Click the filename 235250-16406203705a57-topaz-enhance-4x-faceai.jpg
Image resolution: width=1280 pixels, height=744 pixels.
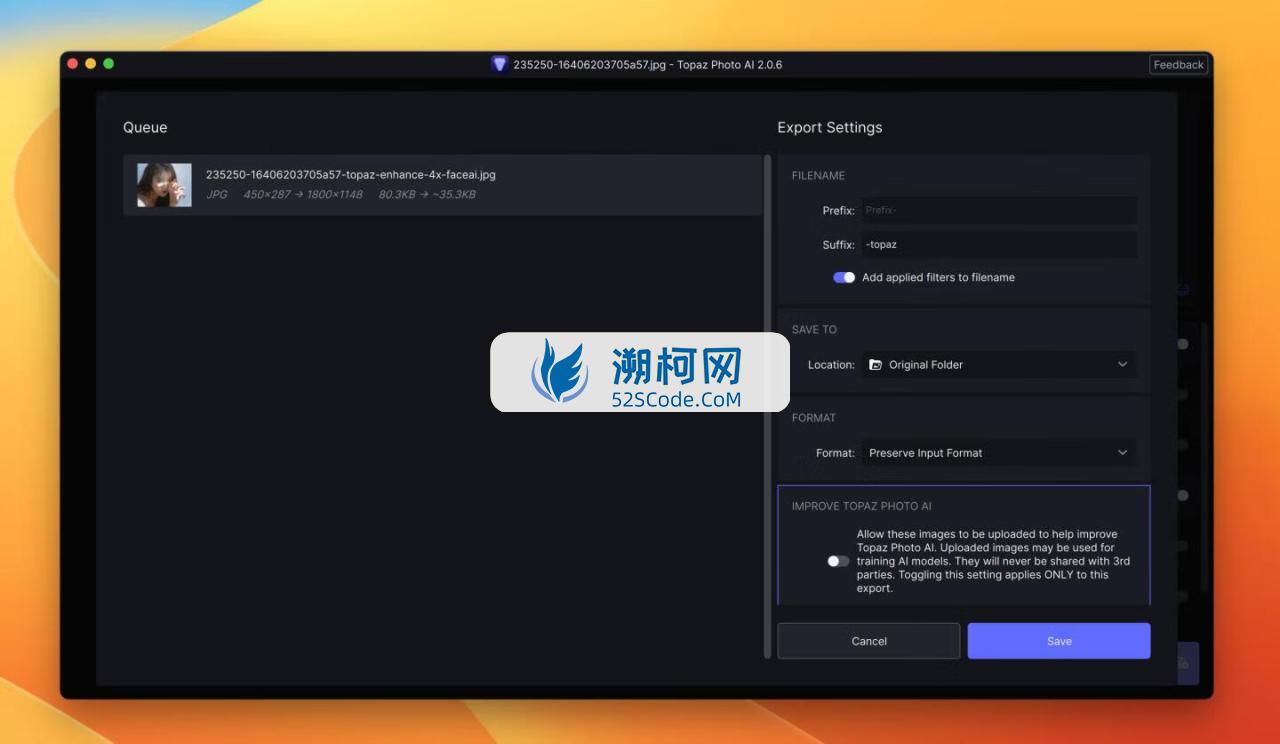pos(351,174)
